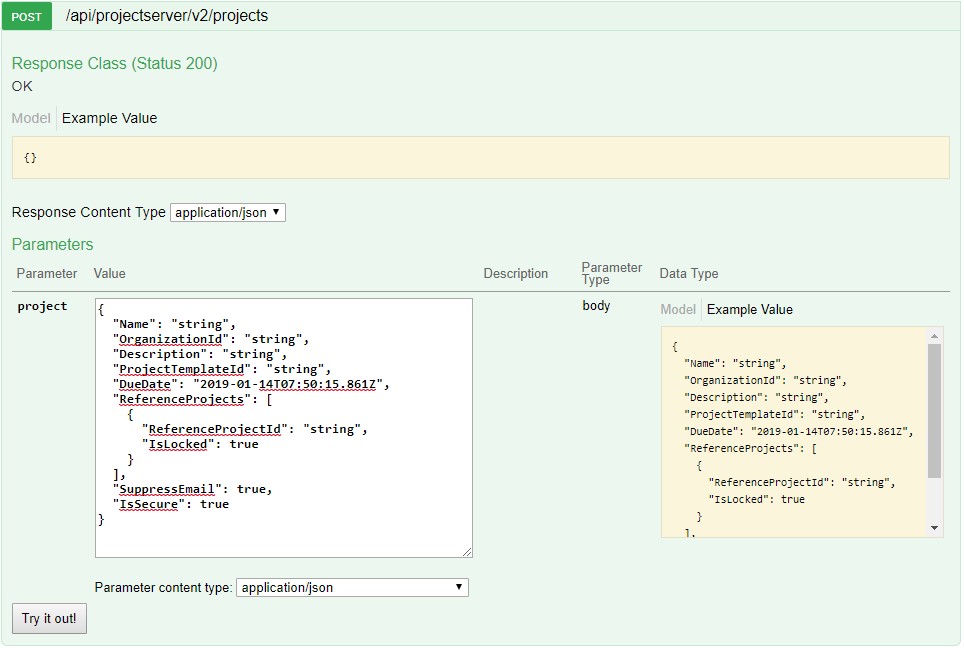Click the Try it out! button

pyautogui.click(x=48, y=618)
